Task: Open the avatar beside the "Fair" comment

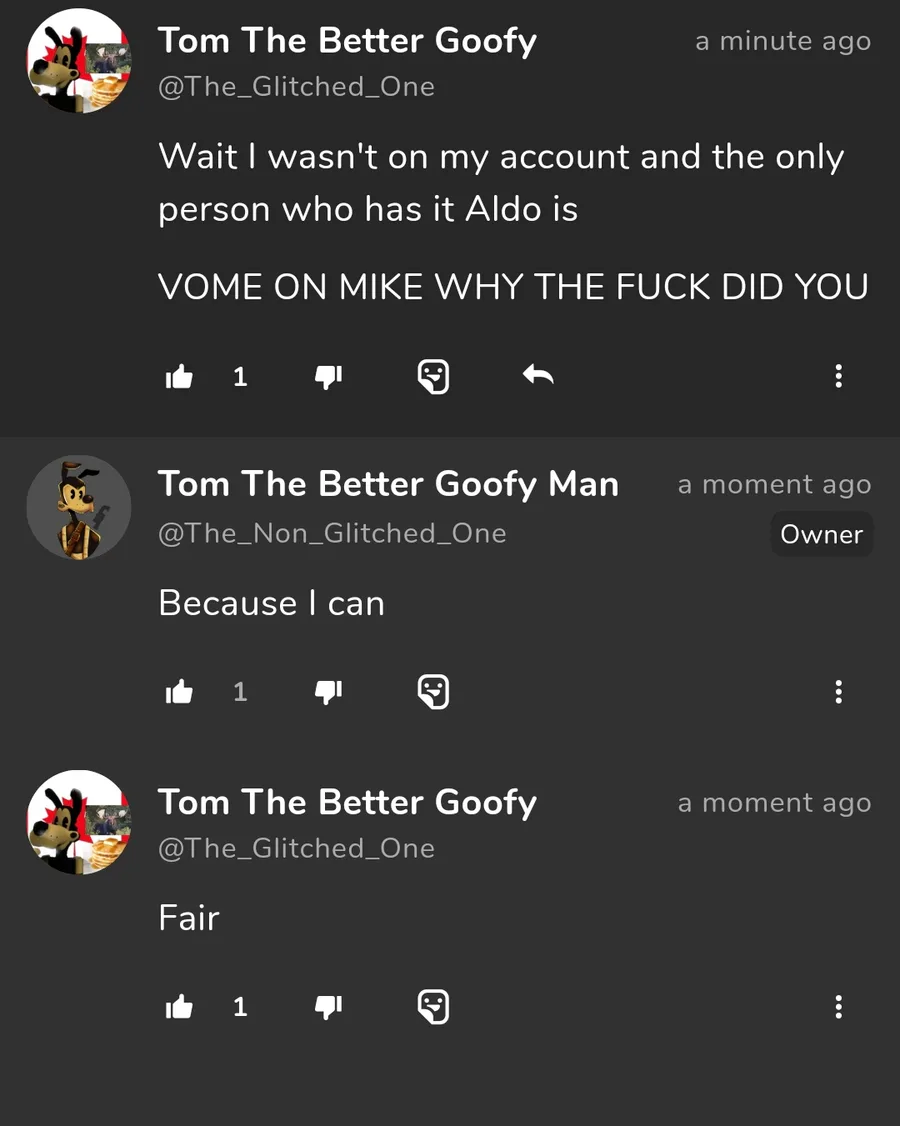Action: (78, 822)
